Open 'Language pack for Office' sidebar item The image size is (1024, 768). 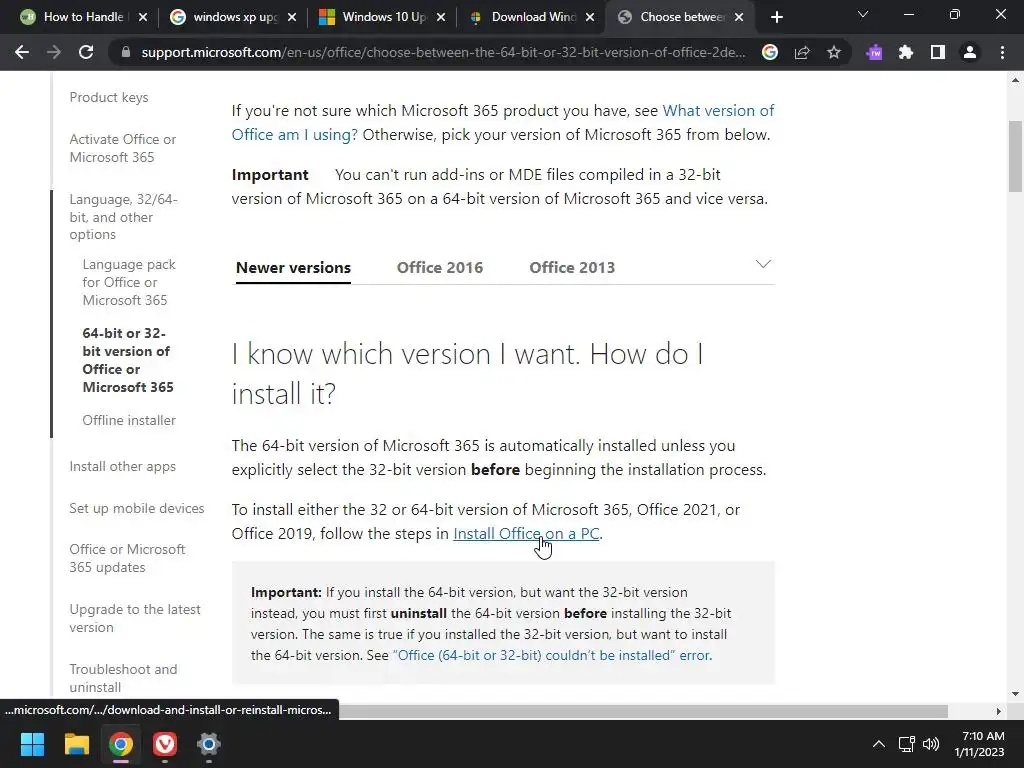pyautogui.click(x=129, y=282)
